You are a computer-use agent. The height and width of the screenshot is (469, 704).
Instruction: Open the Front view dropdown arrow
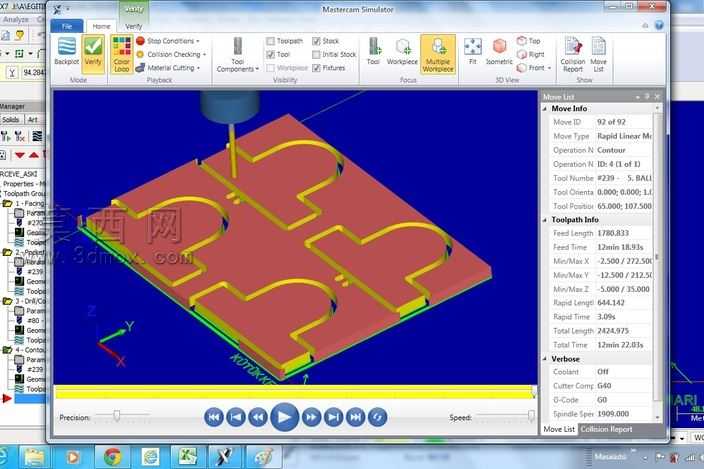tap(549, 68)
